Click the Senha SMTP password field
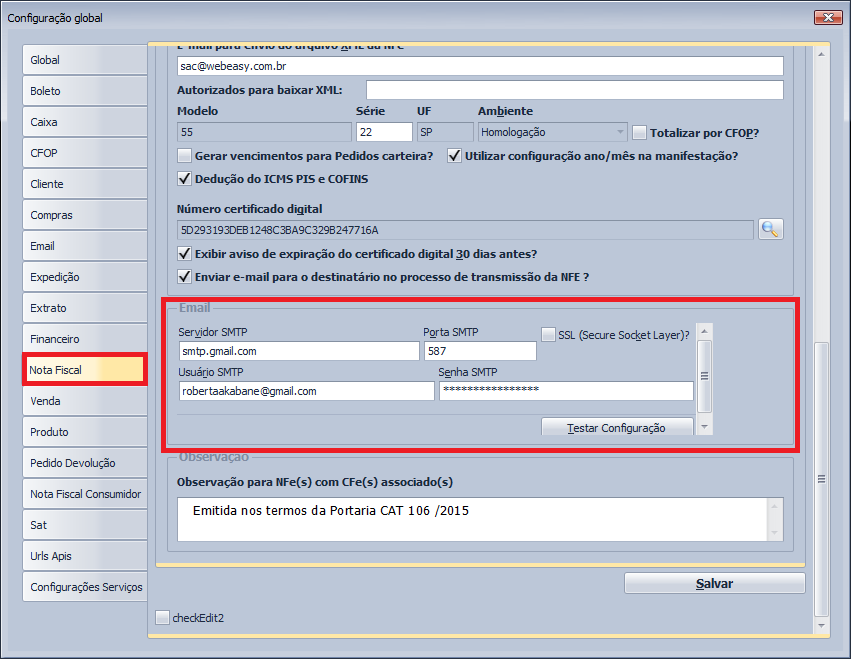This screenshot has width=851, height=659. tap(565, 391)
